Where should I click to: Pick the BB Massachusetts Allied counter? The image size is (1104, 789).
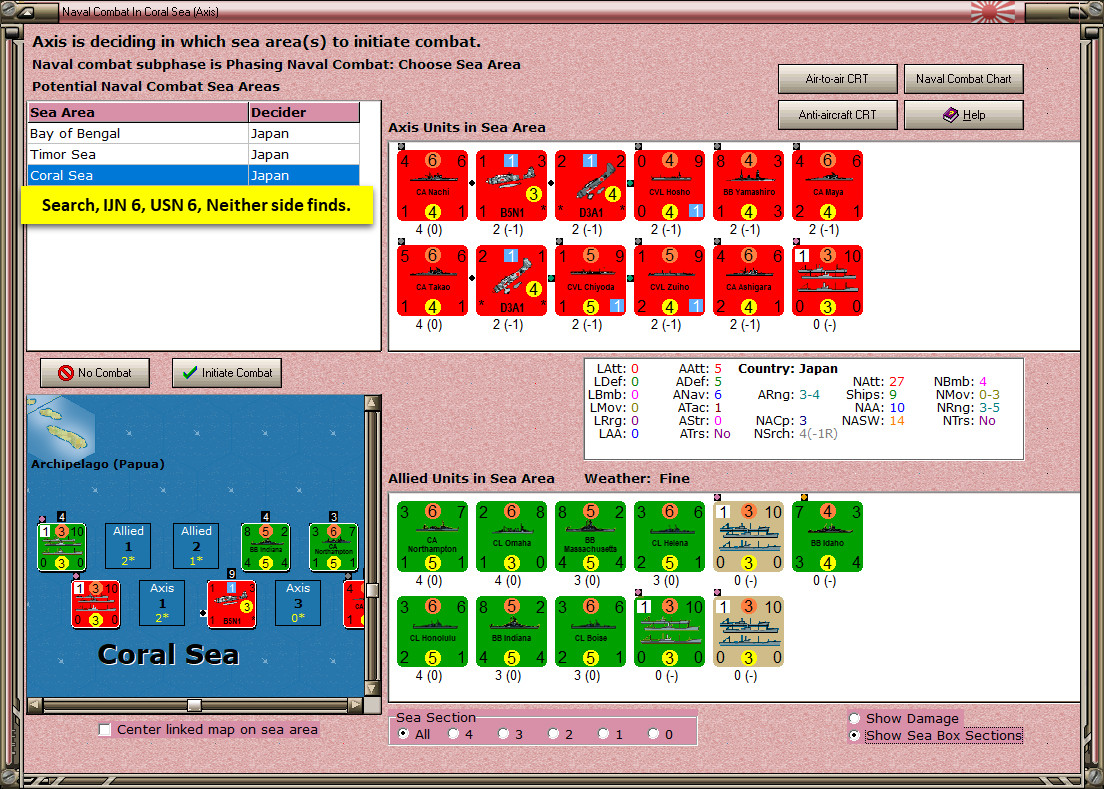click(x=590, y=537)
